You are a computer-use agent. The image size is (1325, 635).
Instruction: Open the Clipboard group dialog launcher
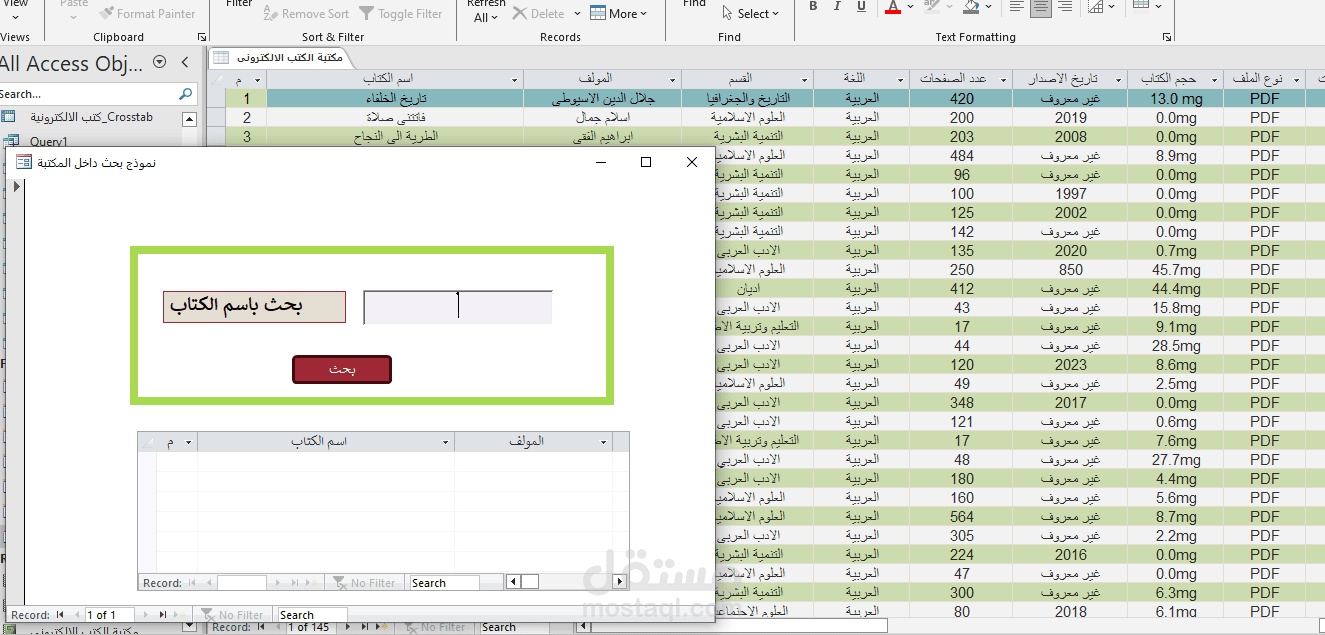point(202,37)
